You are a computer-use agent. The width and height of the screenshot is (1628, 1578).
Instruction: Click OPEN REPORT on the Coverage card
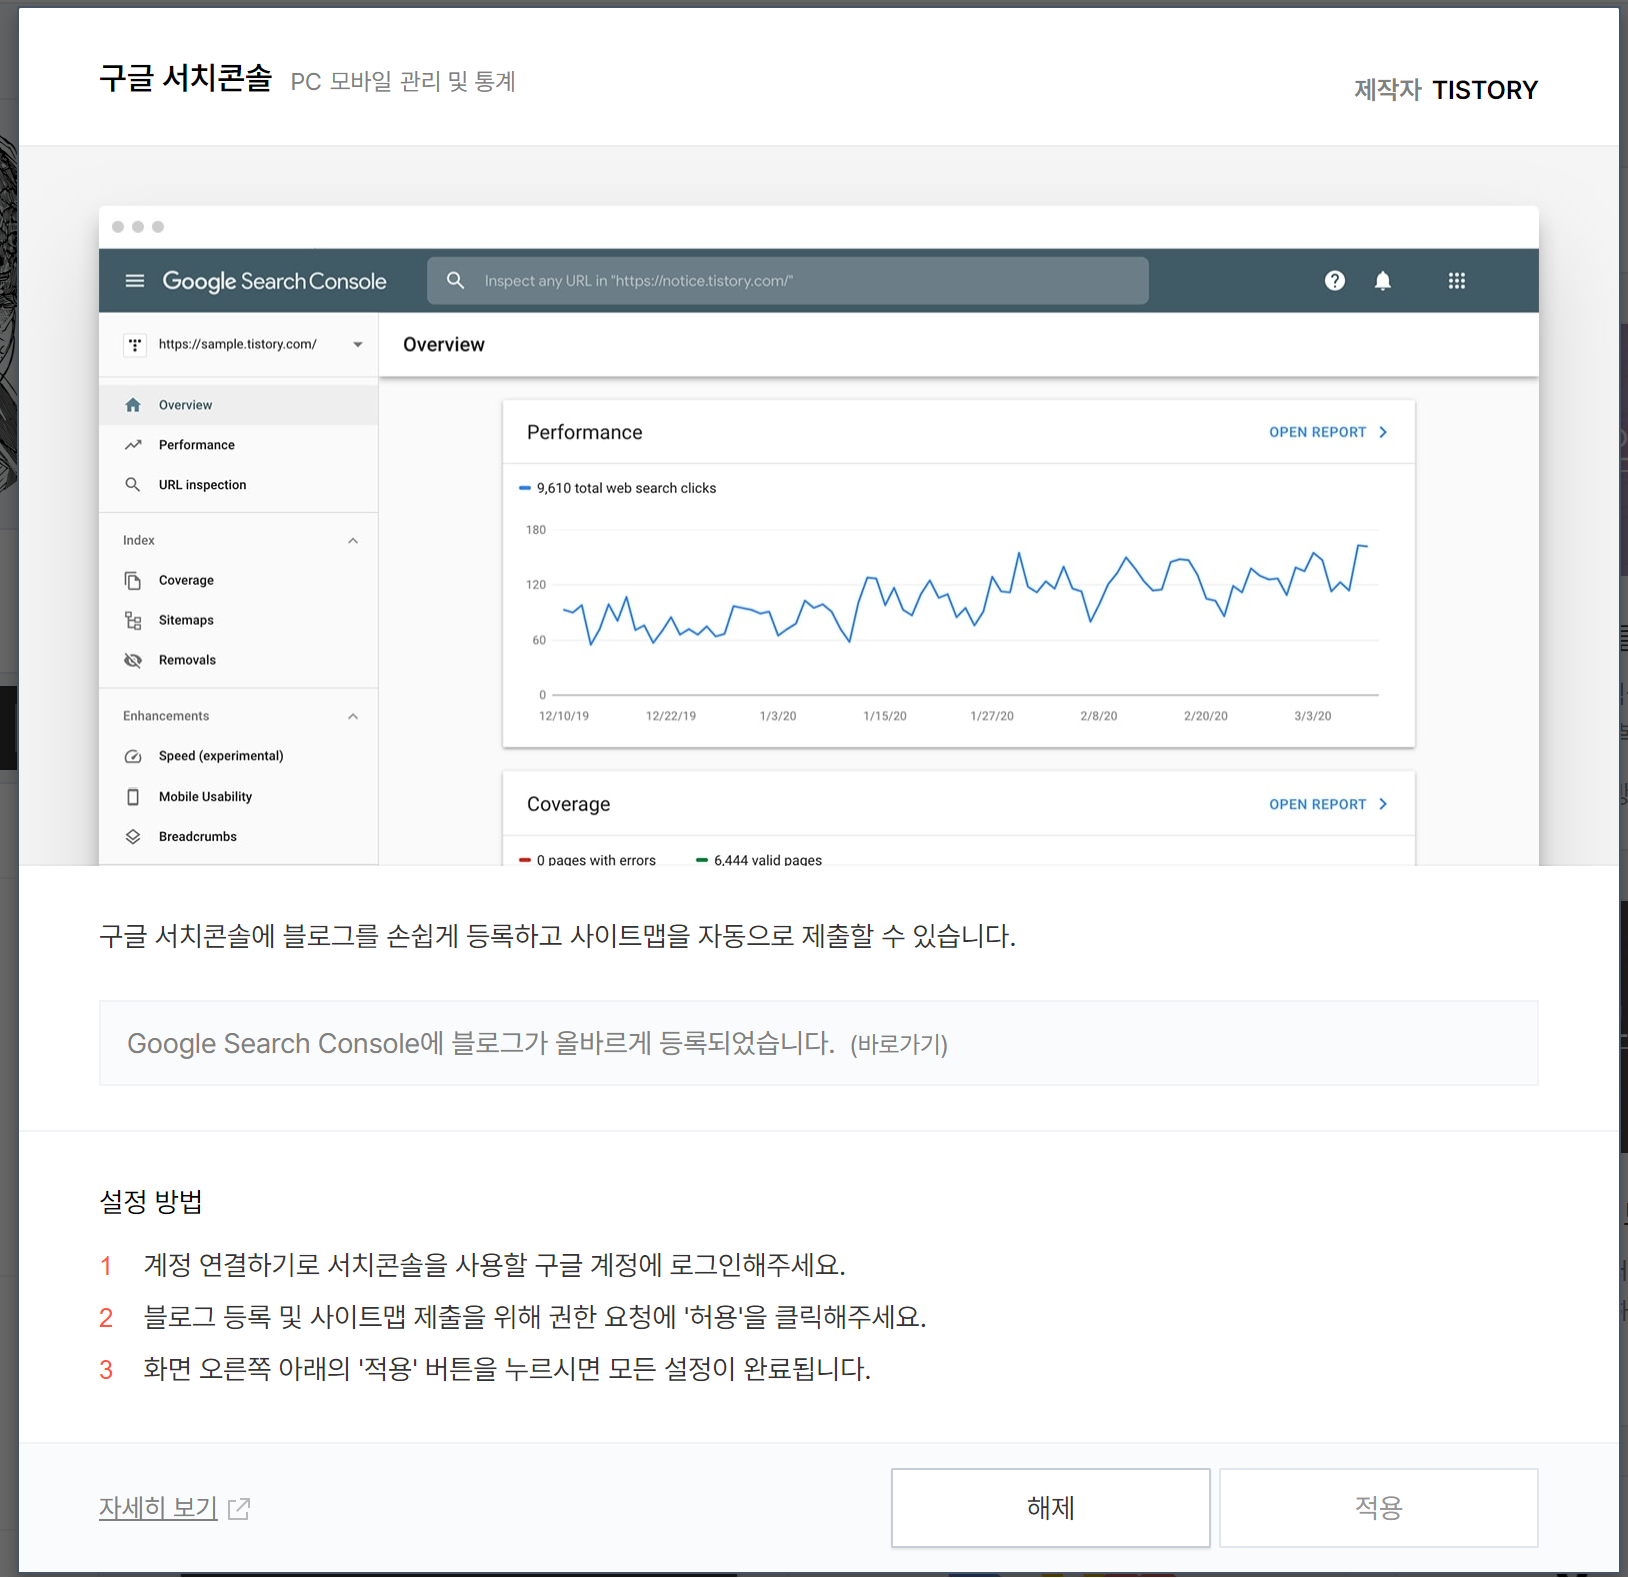(x=1317, y=804)
